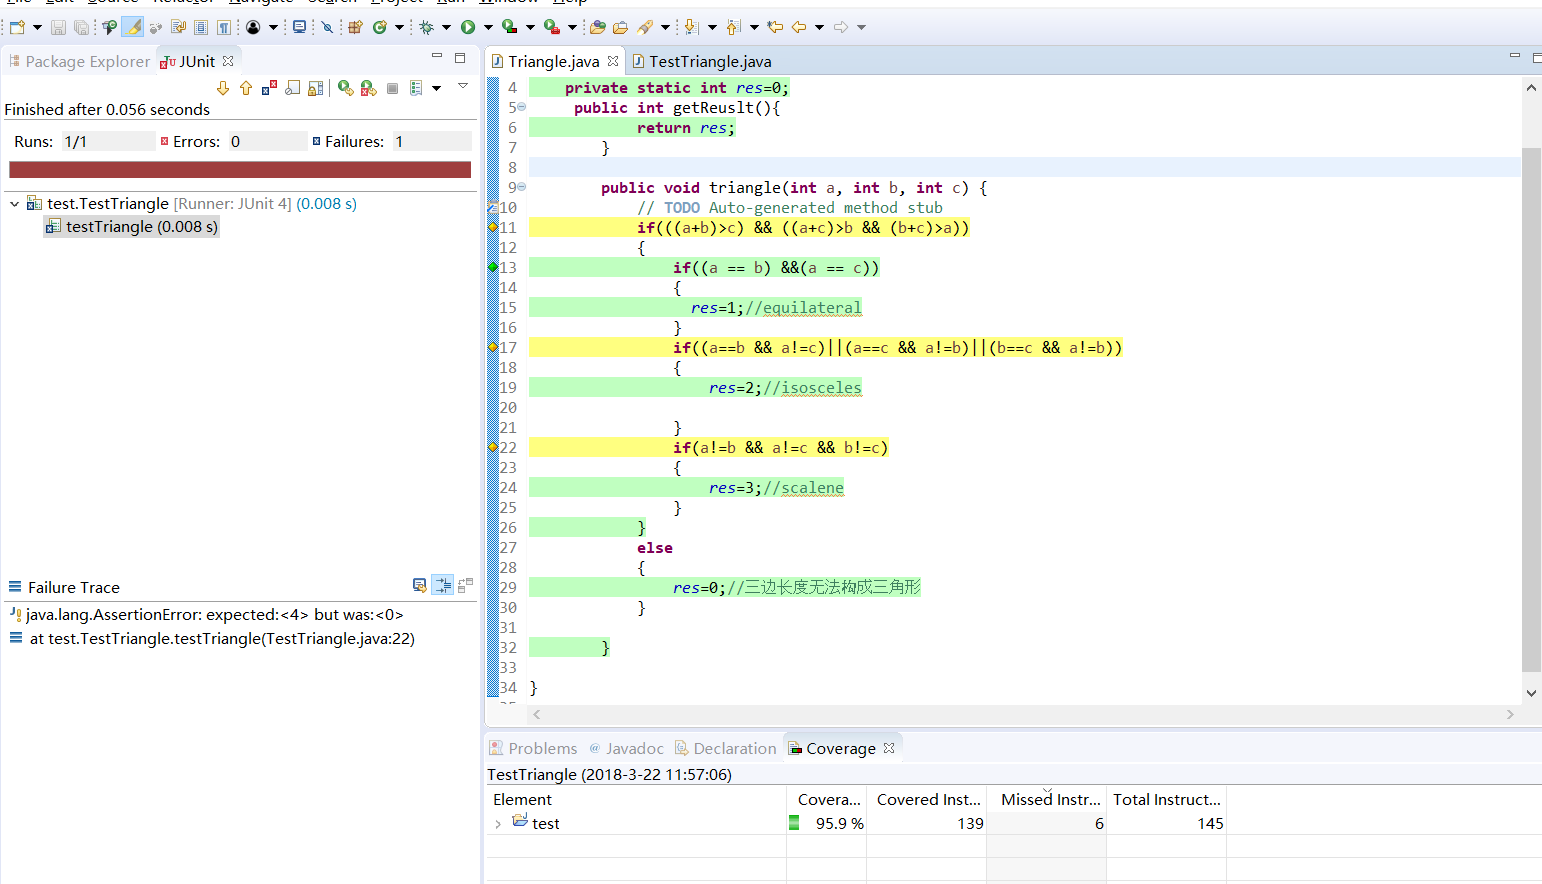Open the Back history dropdown arrow
1542x884 pixels.
(x=819, y=27)
